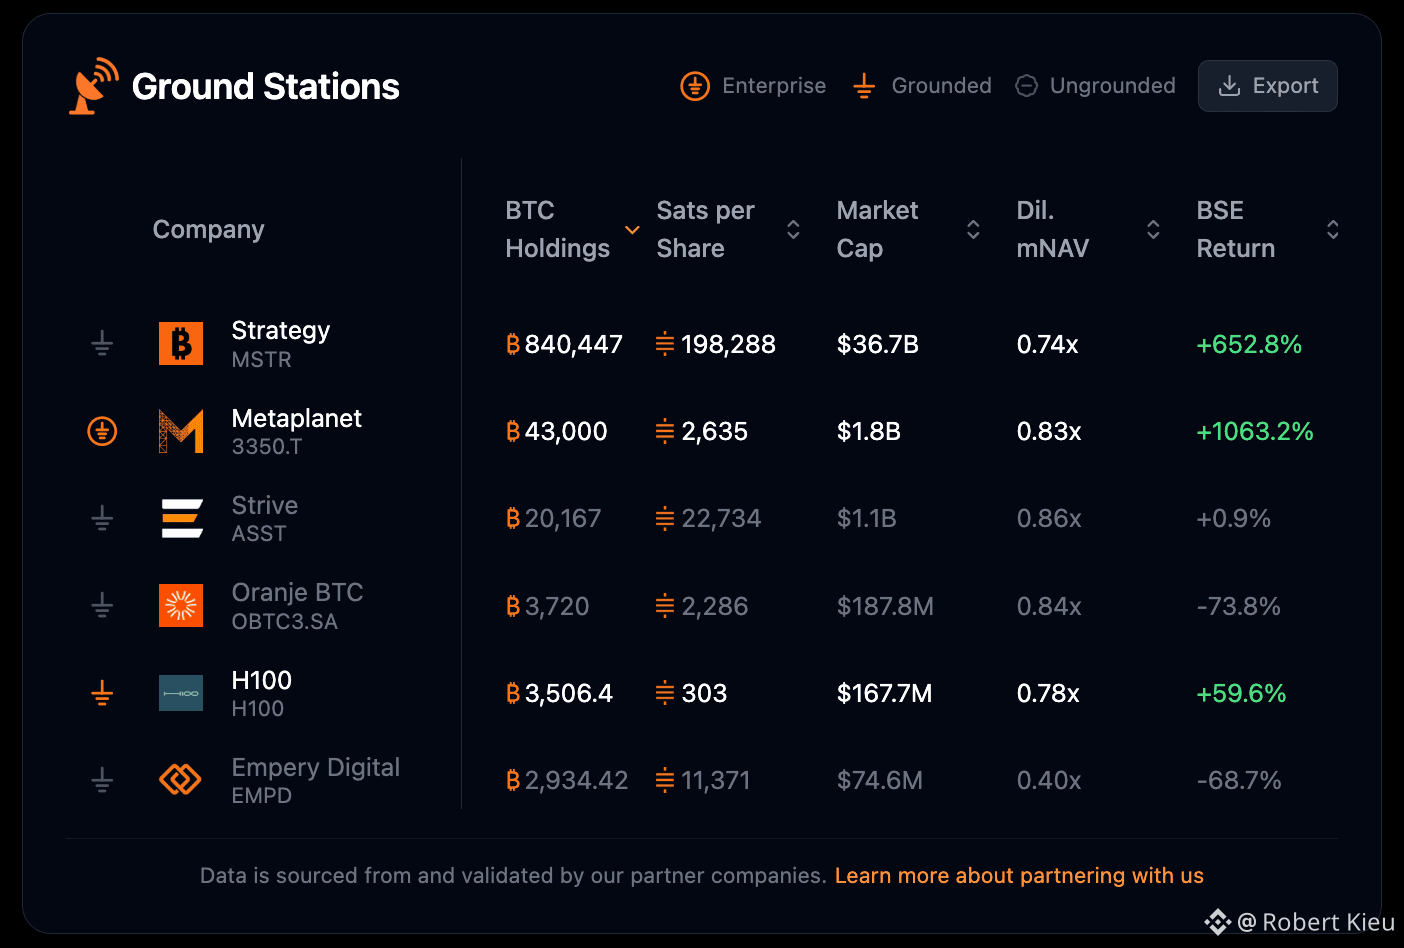1404x948 pixels.
Task: Open Learn more about partnering link
Action: click(x=1019, y=876)
